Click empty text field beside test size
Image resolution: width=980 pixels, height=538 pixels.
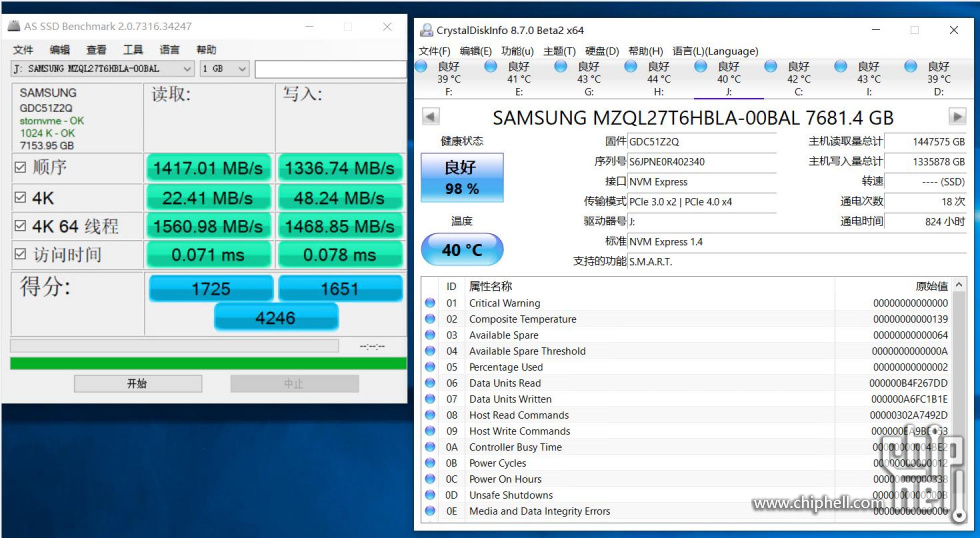[x=331, y=69]
